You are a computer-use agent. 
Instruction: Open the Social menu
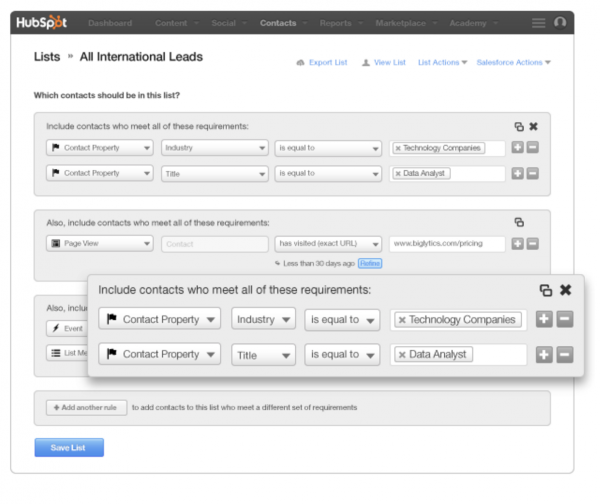[229, 23]
